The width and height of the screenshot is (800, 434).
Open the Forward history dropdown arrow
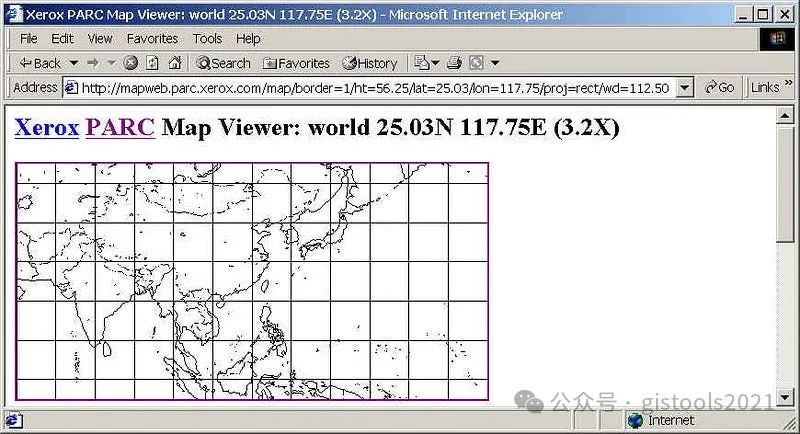(112, 63)
